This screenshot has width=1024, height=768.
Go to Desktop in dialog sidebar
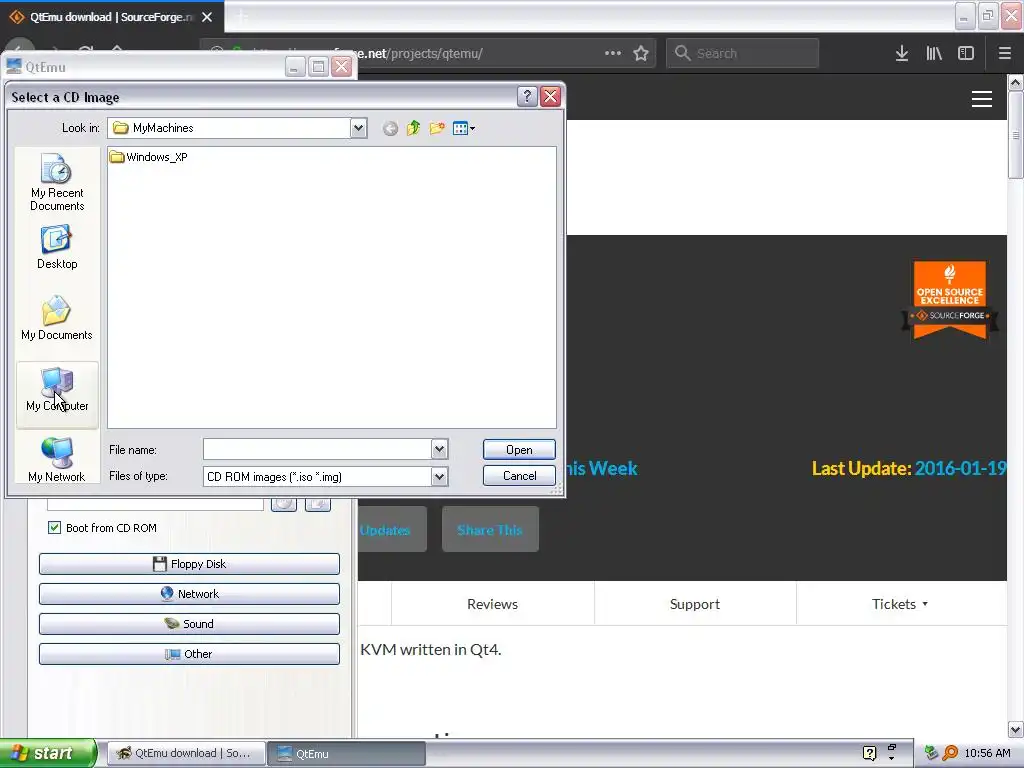(57, 248)
